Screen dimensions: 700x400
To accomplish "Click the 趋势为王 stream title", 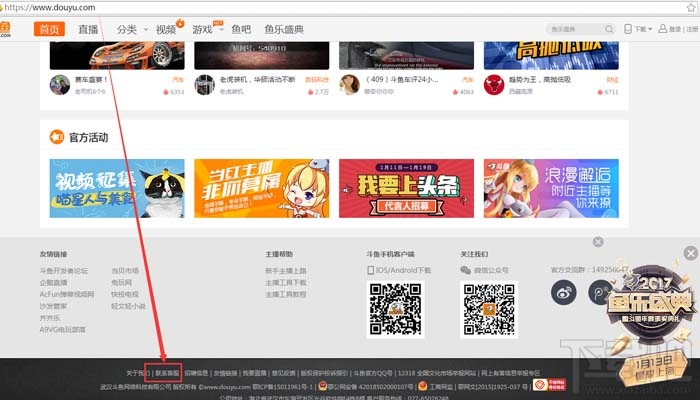I will pyautogui.click(x=540, y=79).
